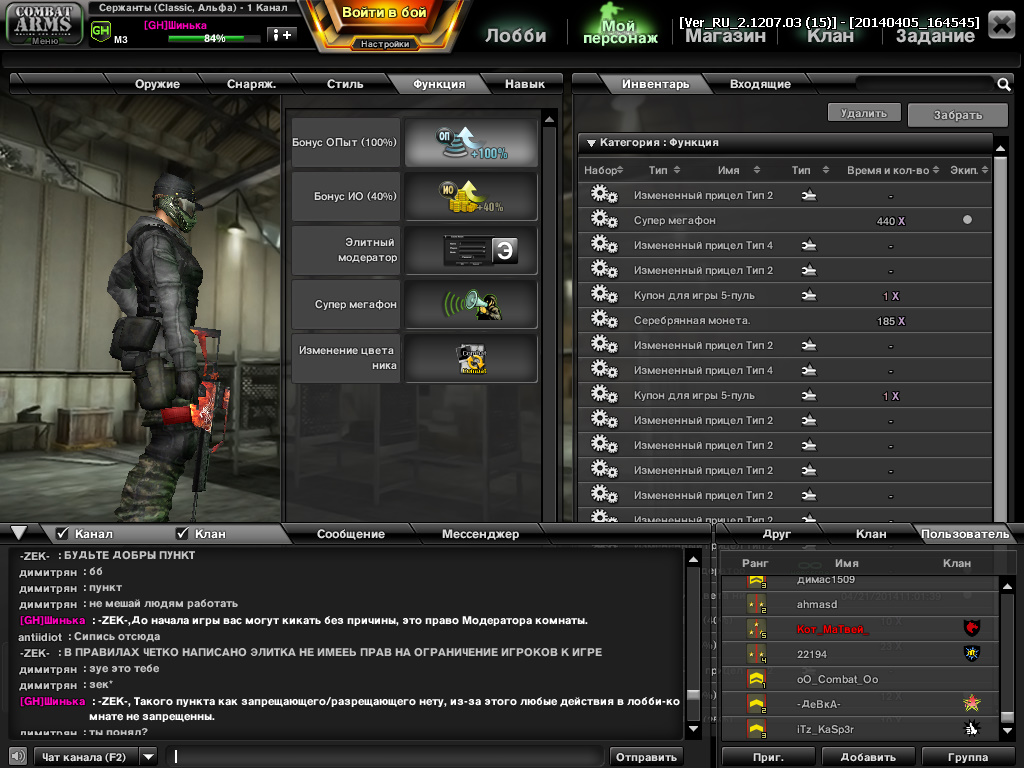The height and width of the screenshot is (768, 1024).
Task: Click the Забрать button
Action: click(957, 115)
